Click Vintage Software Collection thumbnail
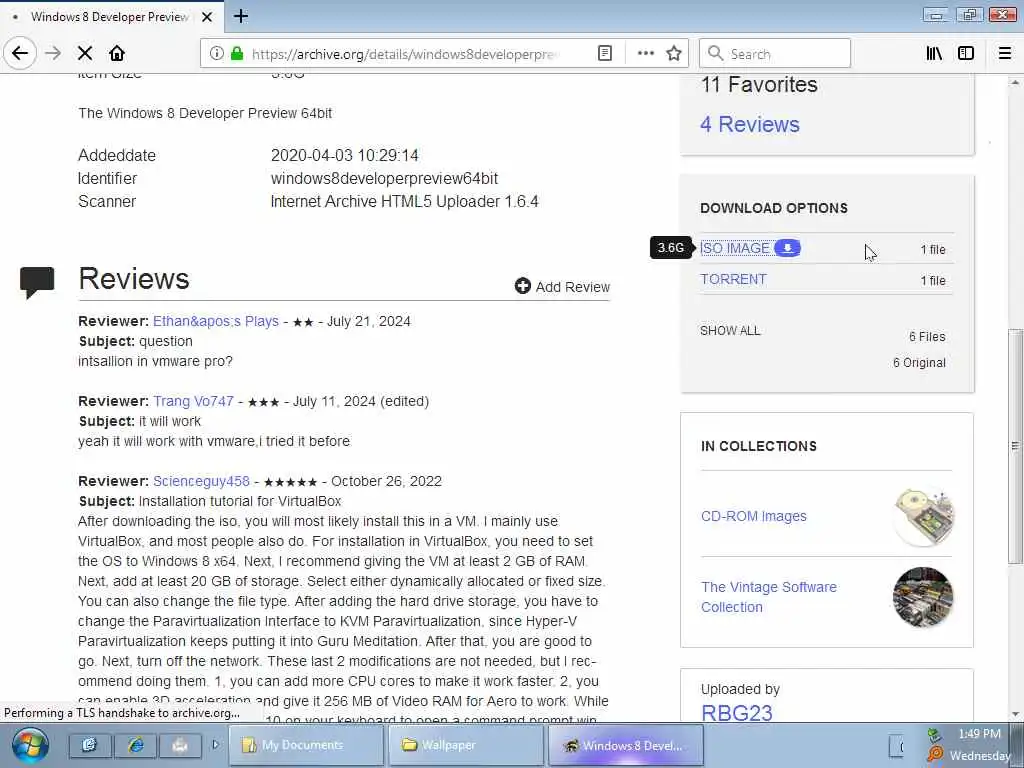1024x768 pixels. (x=923, y=597)
